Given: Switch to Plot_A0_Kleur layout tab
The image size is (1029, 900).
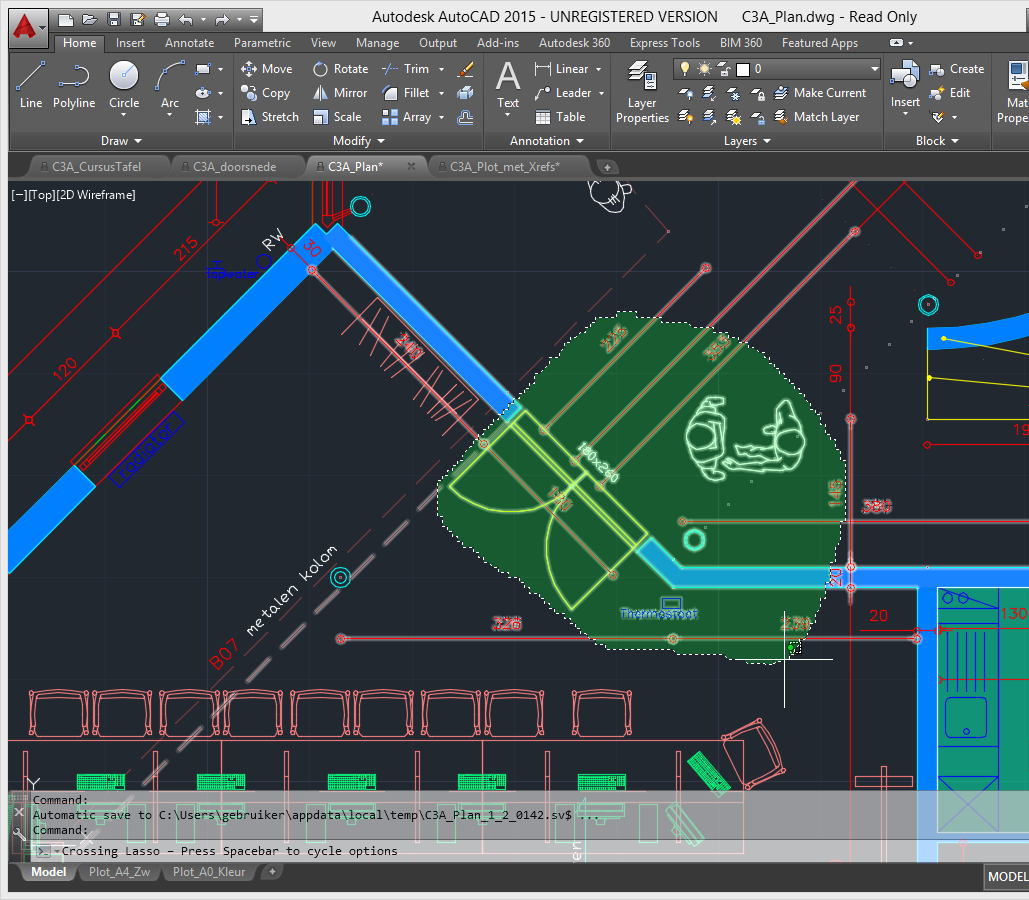Looking at the screenshot, I should (x=209, y=872).
